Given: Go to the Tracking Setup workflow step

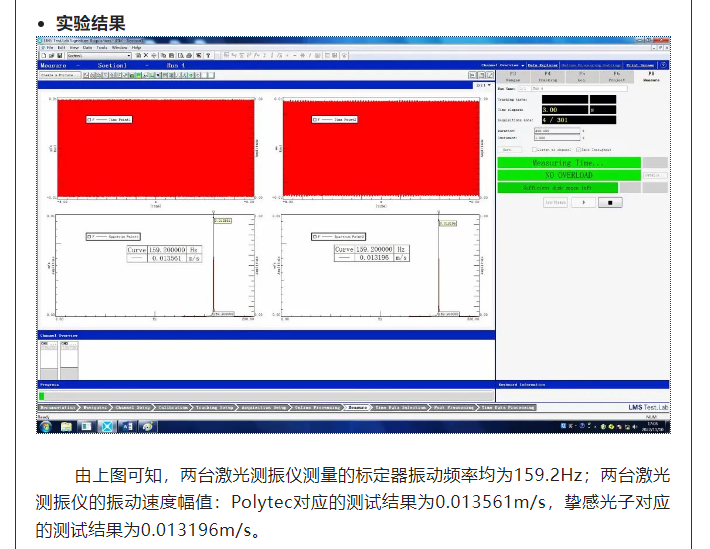Looking at the screenshot, I should (214, 408).
